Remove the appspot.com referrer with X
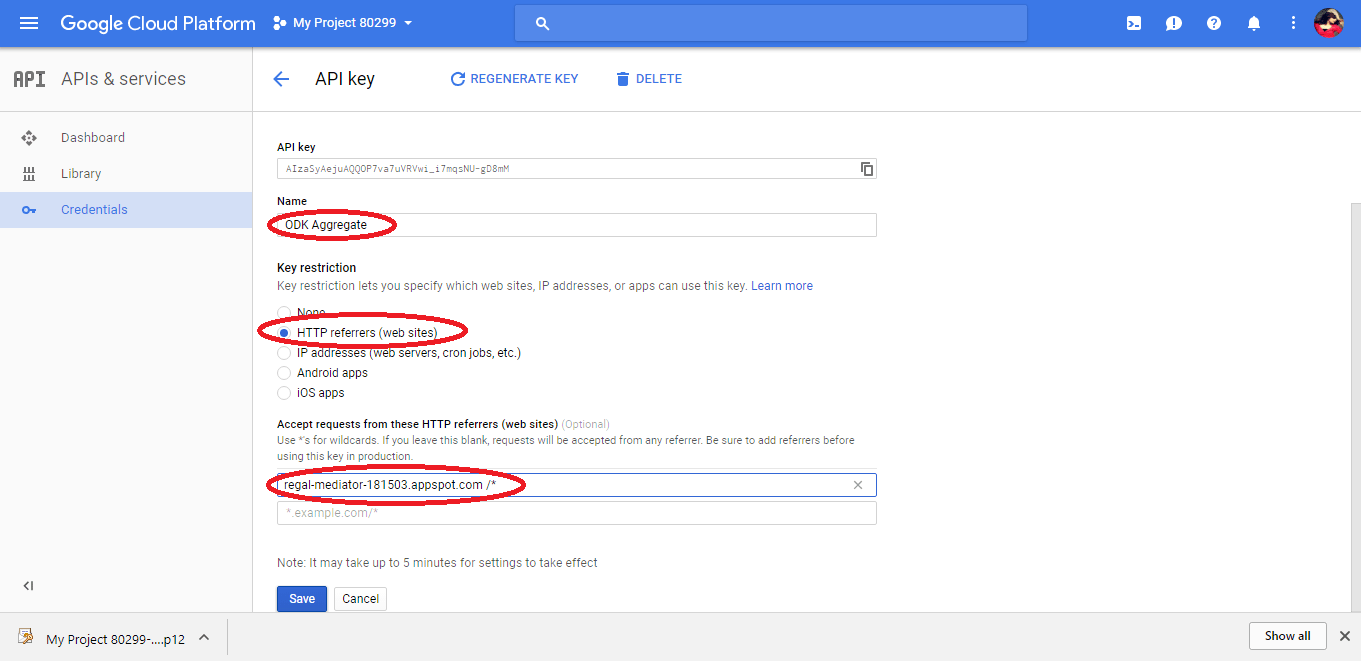Screen dimensions: 1361x661 point(858,485)
